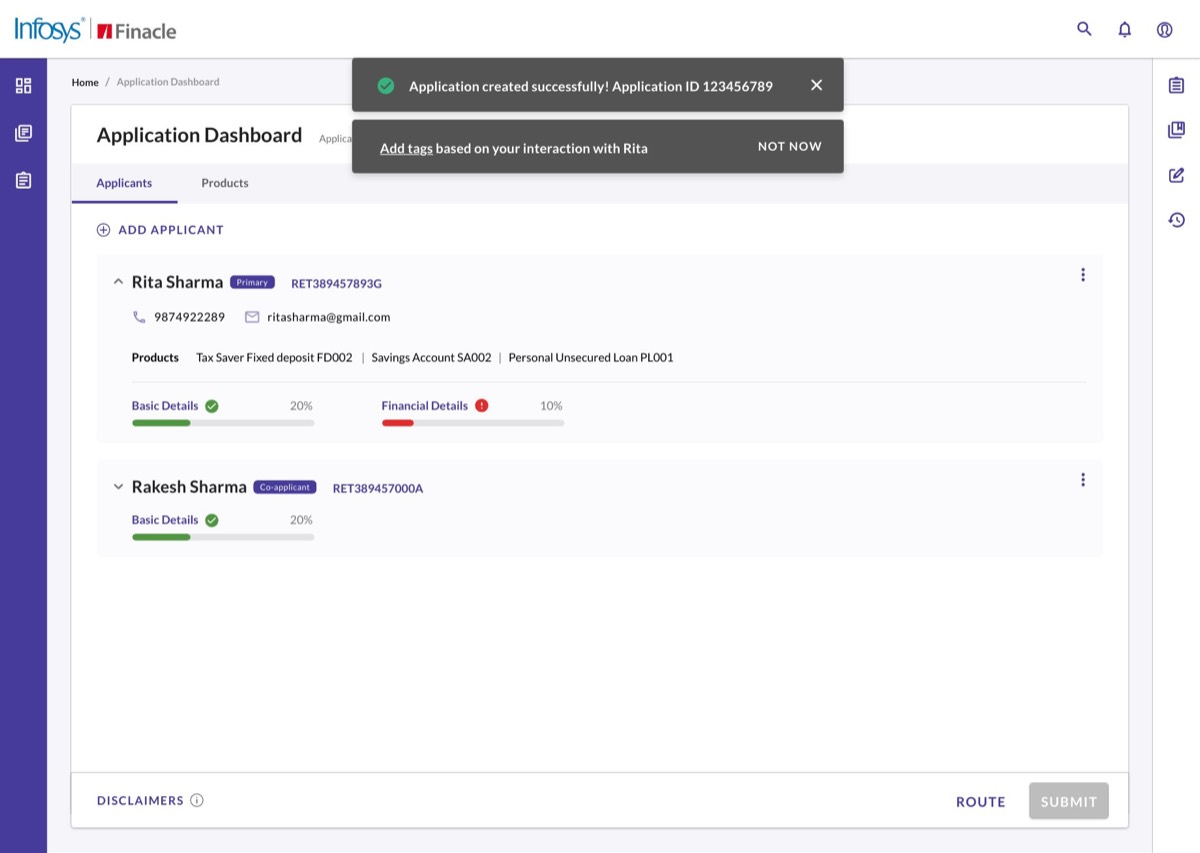Viewport: 1200px width, 853px height.
Task: Open Rakesh Sharma's three-dot options menu
Action: (x=1082, y=480)
